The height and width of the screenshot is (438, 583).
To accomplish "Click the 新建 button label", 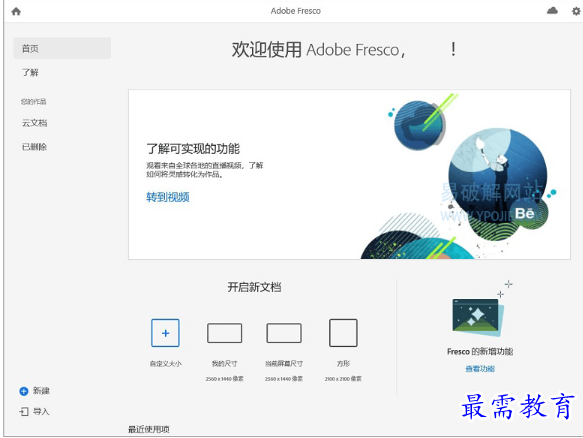I will (41, 391).
